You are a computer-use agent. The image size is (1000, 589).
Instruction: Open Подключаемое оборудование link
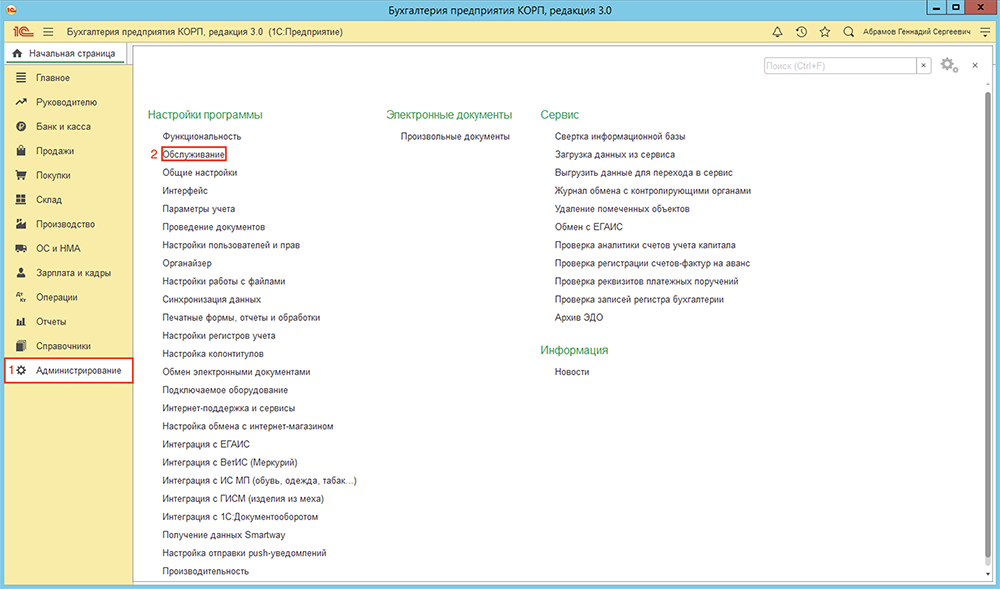coord(225,390)
